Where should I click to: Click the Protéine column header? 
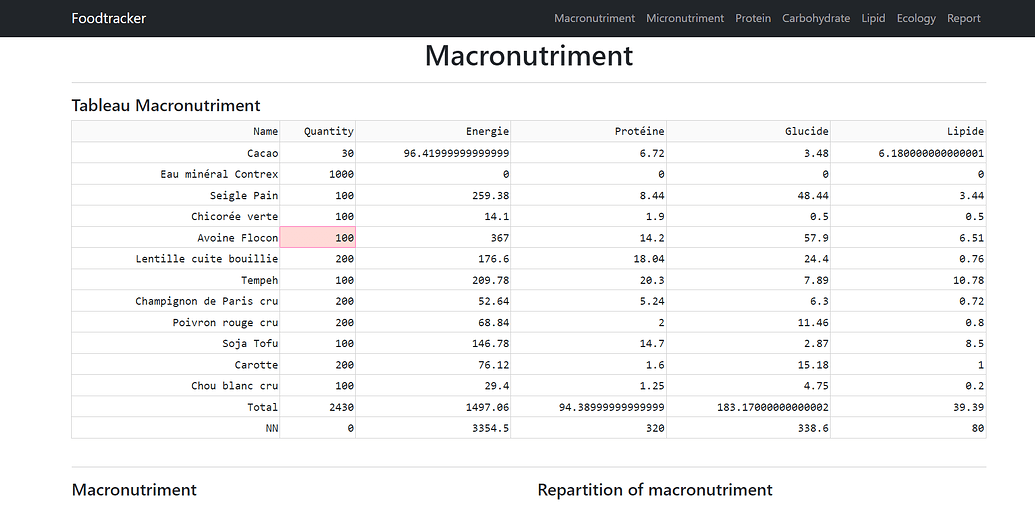tap(589, 131)
